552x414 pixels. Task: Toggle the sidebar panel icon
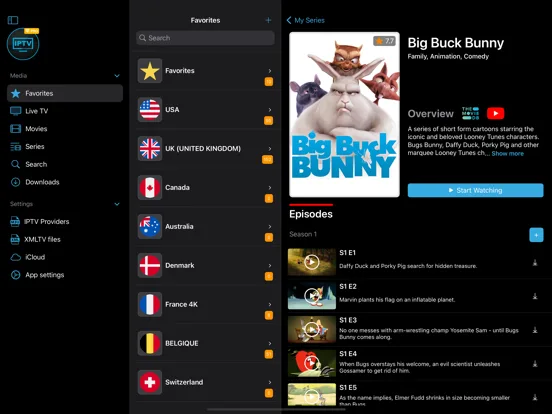(x=13, y=20)
